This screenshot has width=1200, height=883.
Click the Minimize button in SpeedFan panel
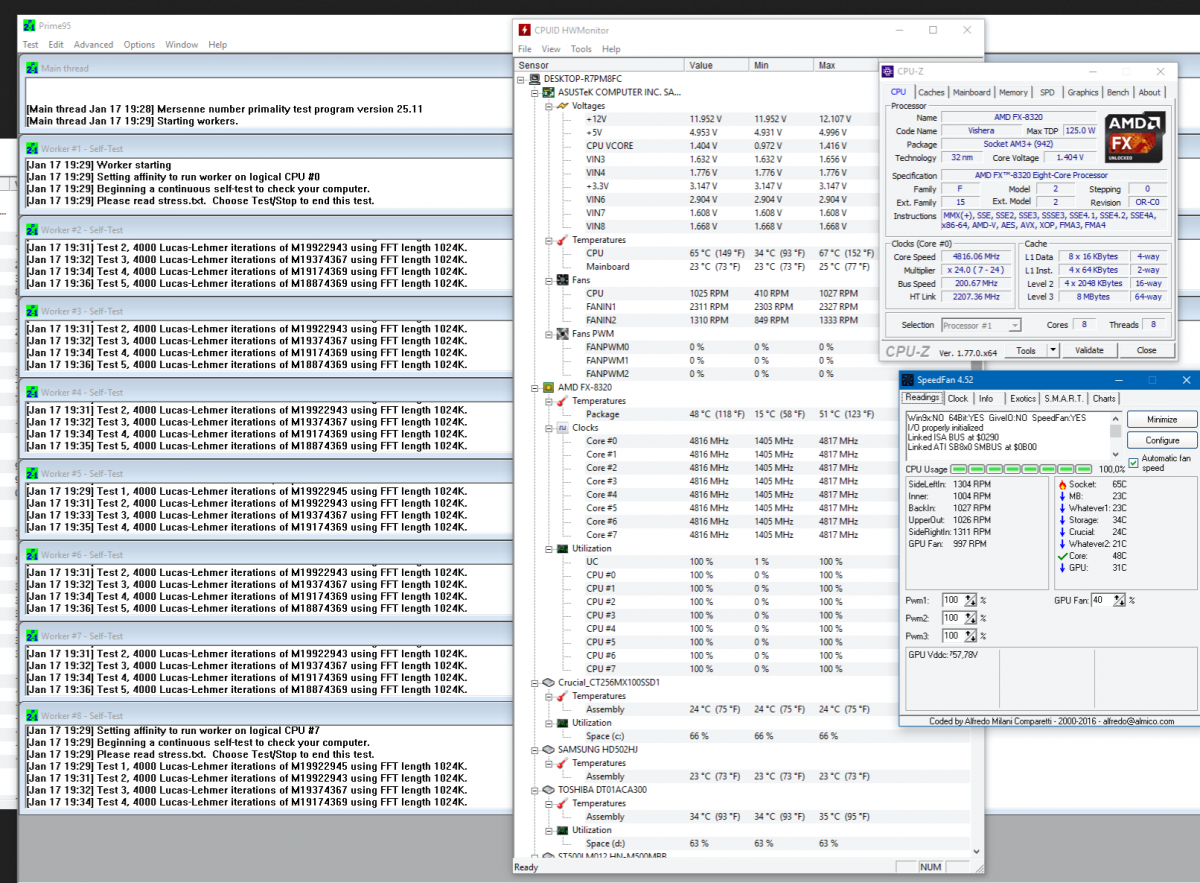[1162, 419]
